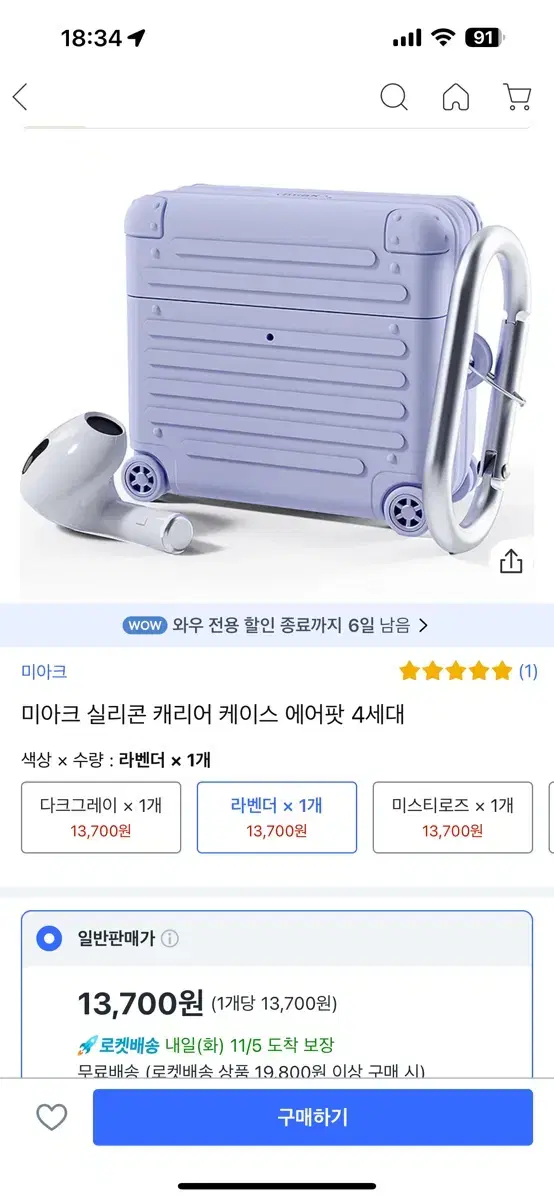Viewport: 554px width, 1200px height.
Task: Open the 미아크 brand link
Action: pyautogui.click(x=44, y=671)
